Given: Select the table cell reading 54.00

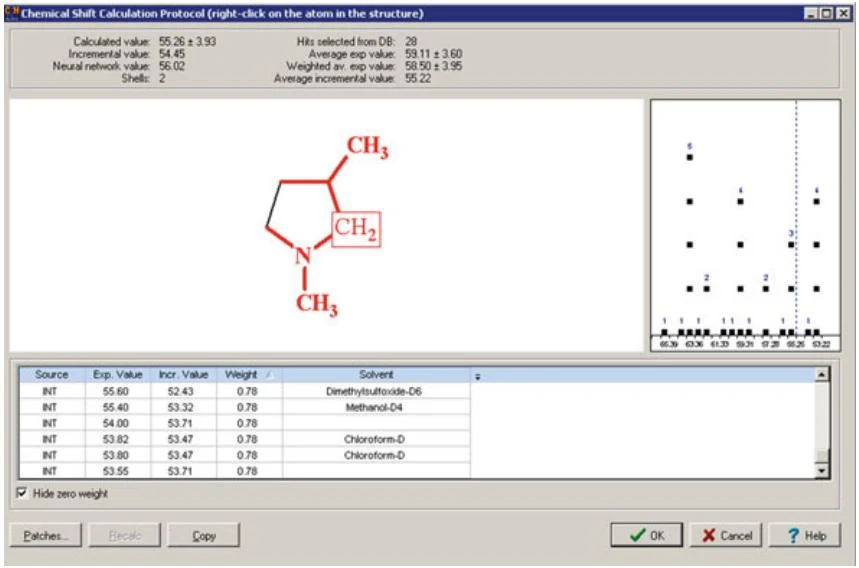Looking at the screenshot, I should pos(117,423).
